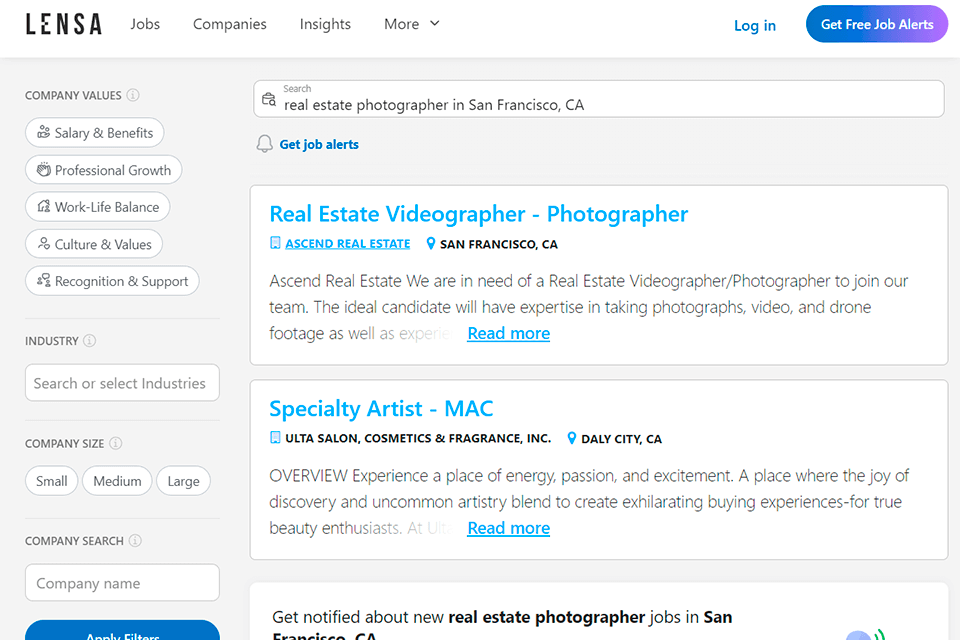Screen dimensions: 960x640
Task: Go to the Insights page
Action: [x=325, y=24]
